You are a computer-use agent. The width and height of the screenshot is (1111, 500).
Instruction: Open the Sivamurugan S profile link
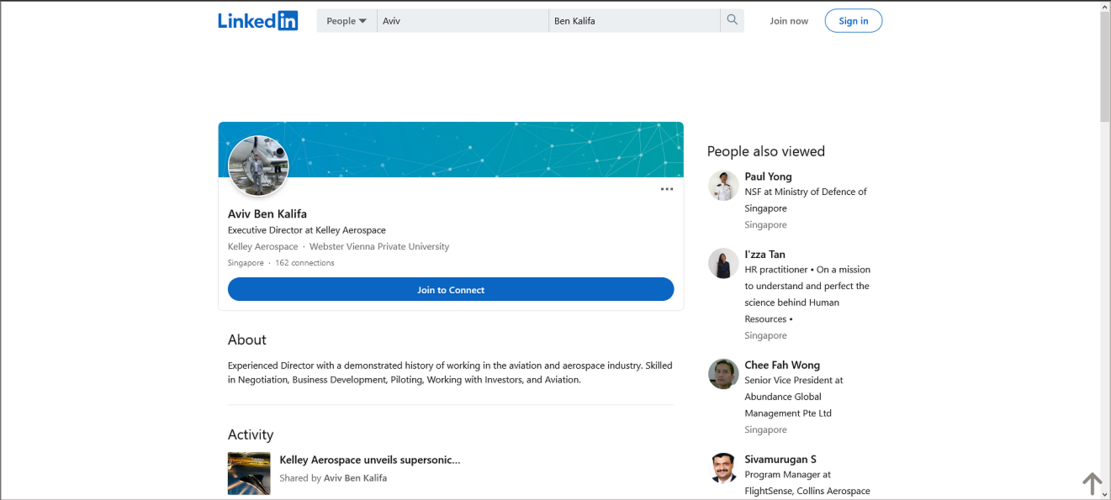[x=780, y=459]
